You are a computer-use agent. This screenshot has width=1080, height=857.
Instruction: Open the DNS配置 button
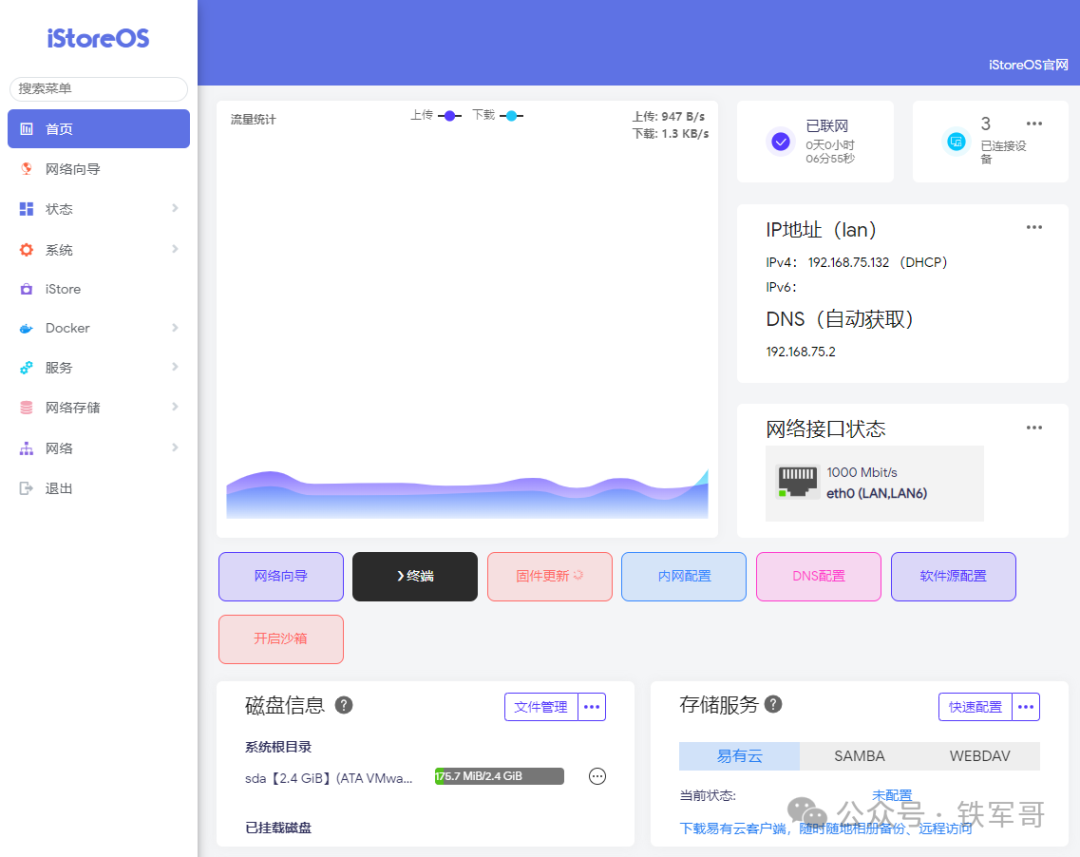click(x=818, y=577)
